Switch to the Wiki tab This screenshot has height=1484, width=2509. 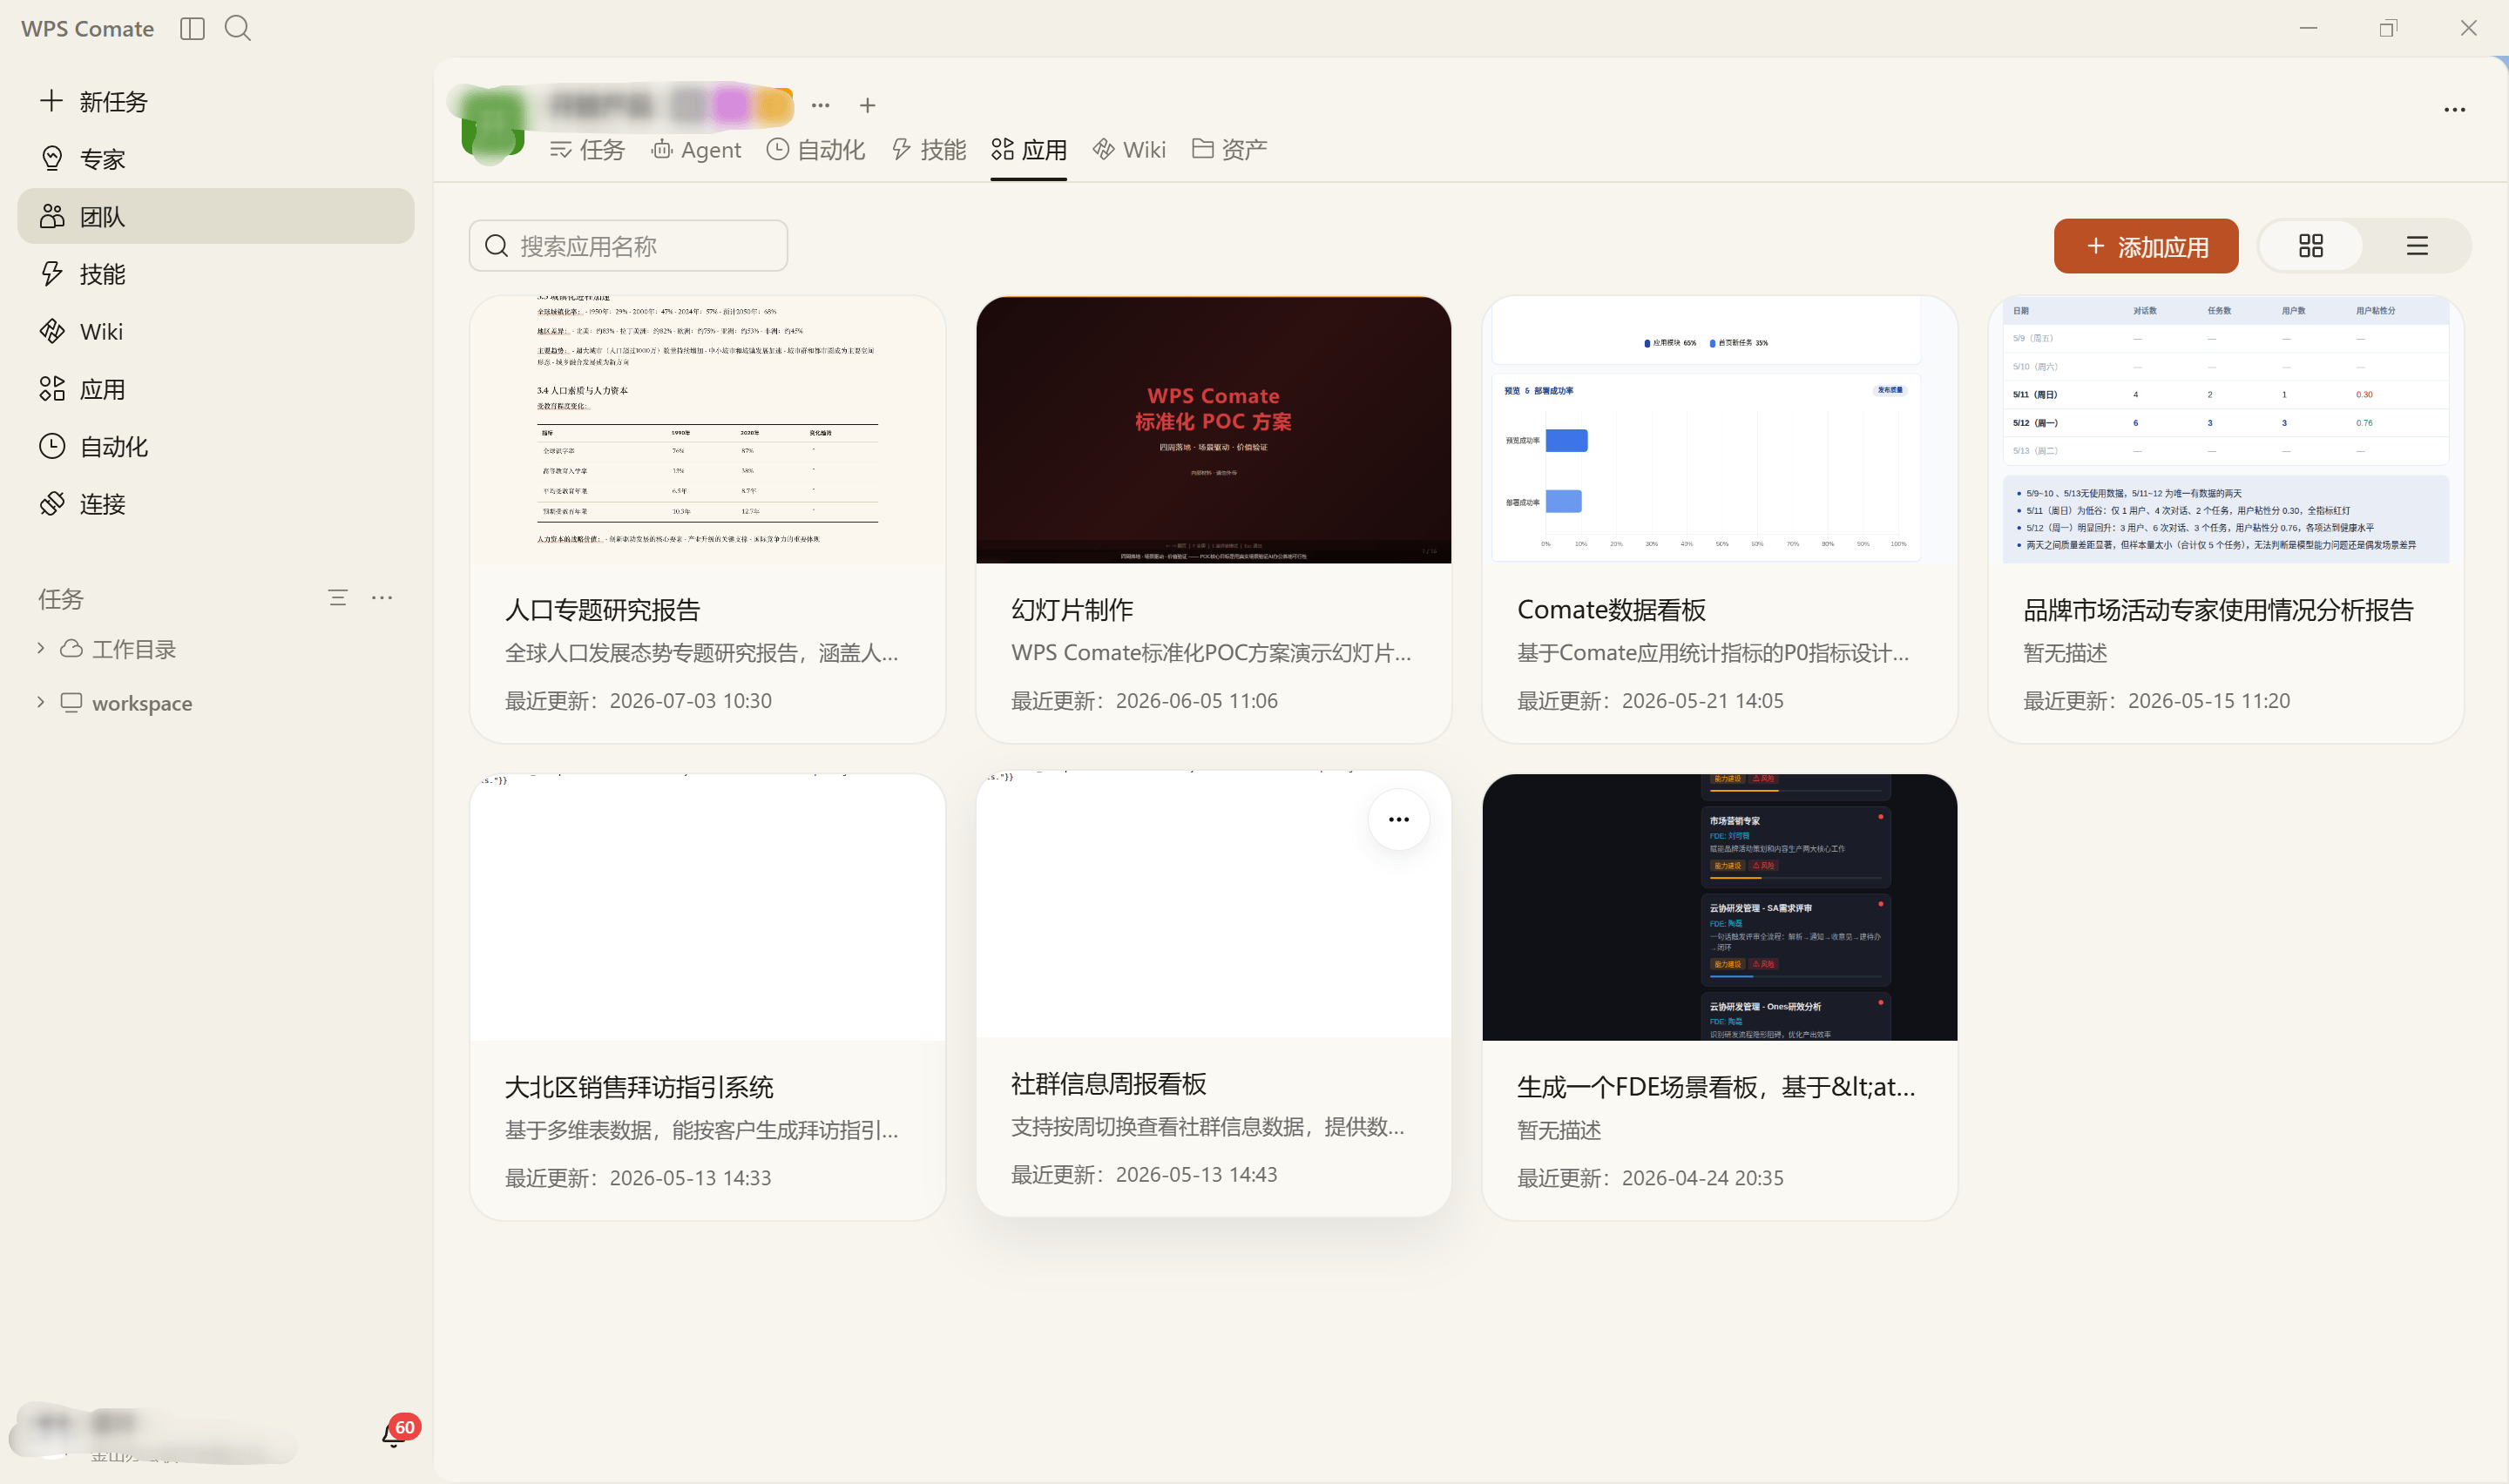tap(1129, 150)
